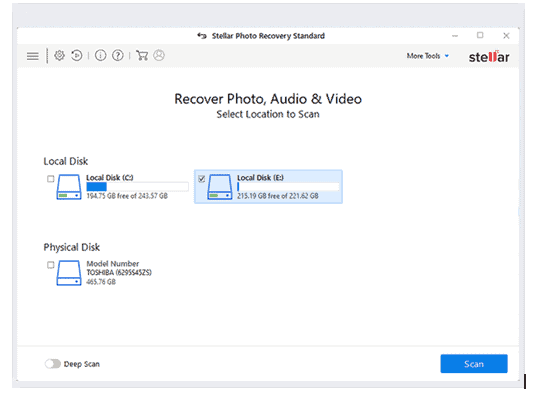Click the title bar app icon
The height and width of the screenshot is (393, 537).
pyautogui.click(x=202, y=36)
